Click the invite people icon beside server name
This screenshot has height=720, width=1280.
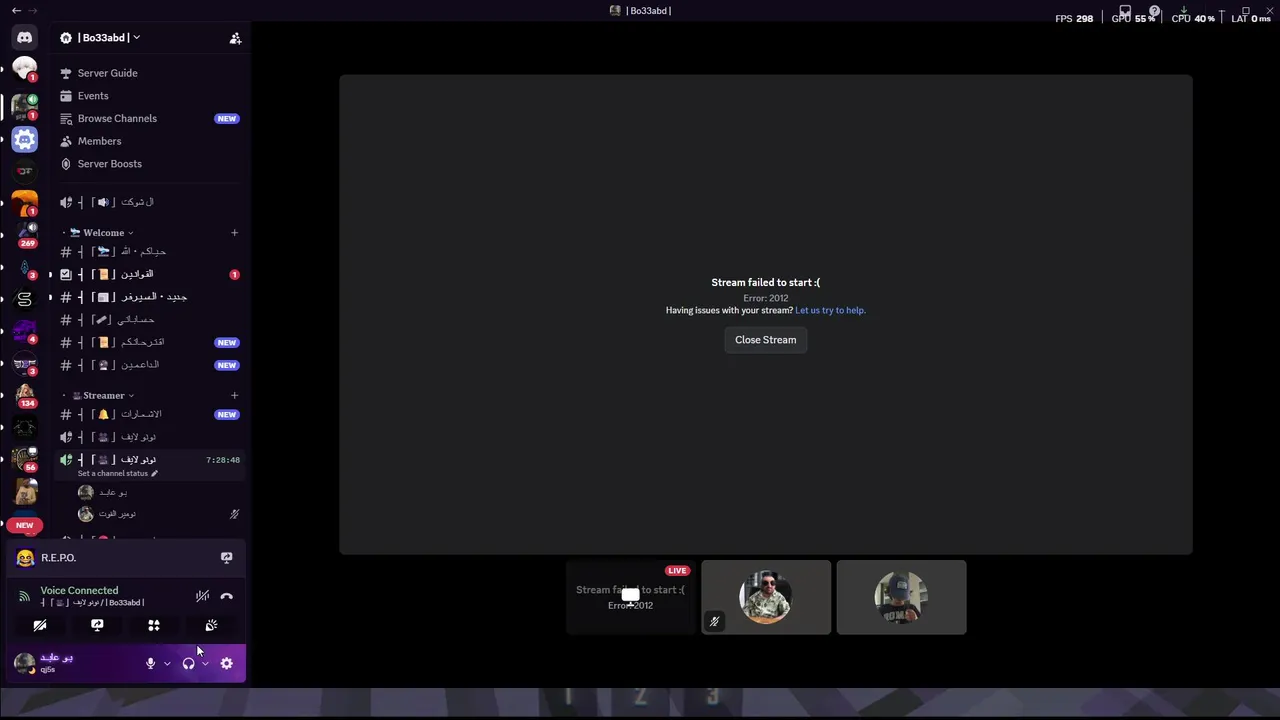click(235, 38)
